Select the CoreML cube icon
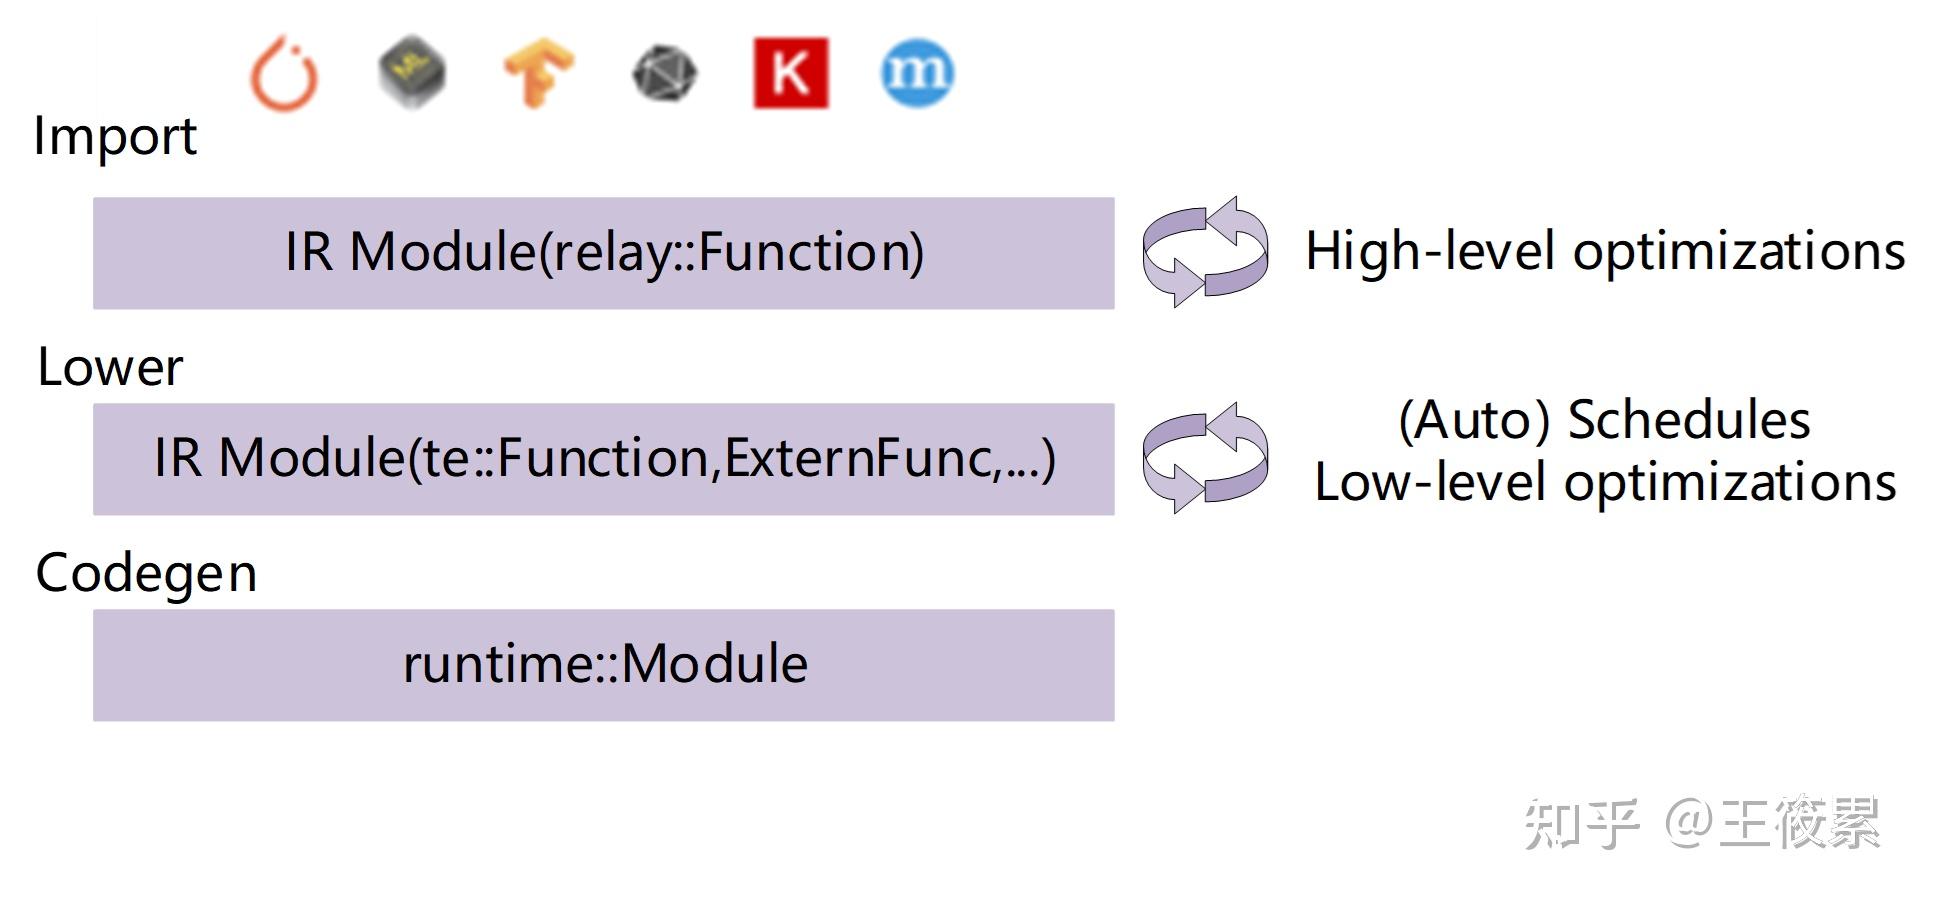Image resolution: width=1933 pixels, height=902 pixels. (x=412, y=72)
